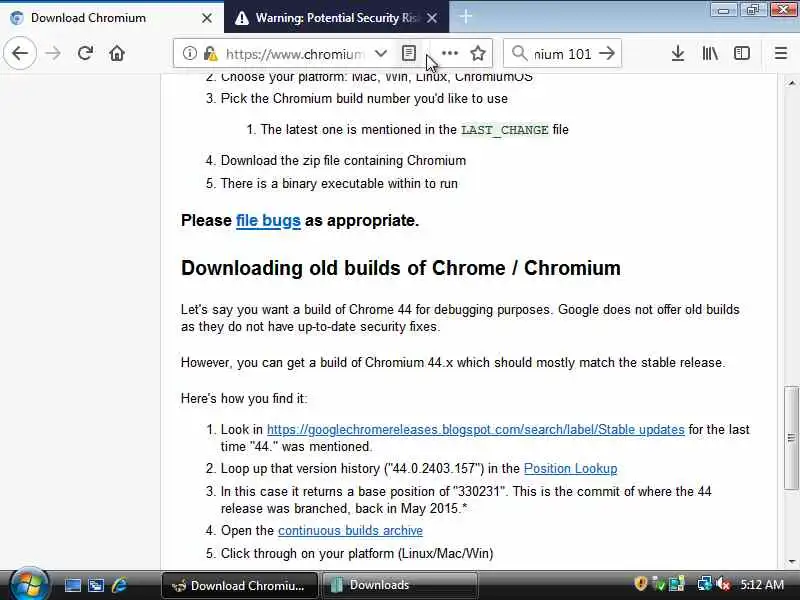Open the Firefox home page
Screen dimensions: 800x600
[117, 53]
